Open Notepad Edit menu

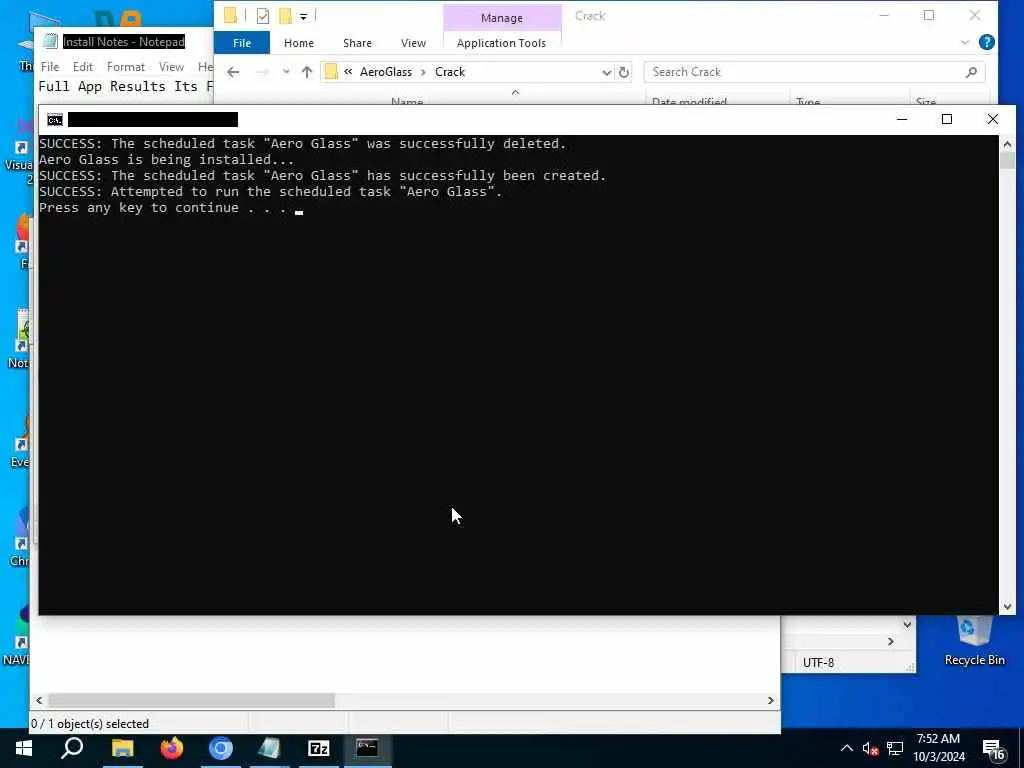83,67
